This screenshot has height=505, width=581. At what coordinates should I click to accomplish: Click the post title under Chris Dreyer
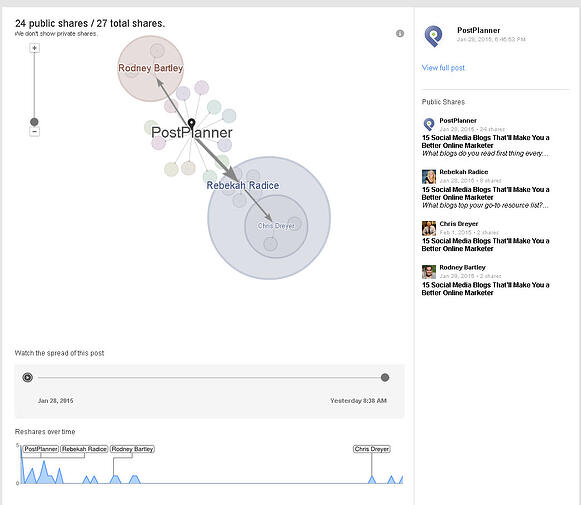click(x=485, y=245)
